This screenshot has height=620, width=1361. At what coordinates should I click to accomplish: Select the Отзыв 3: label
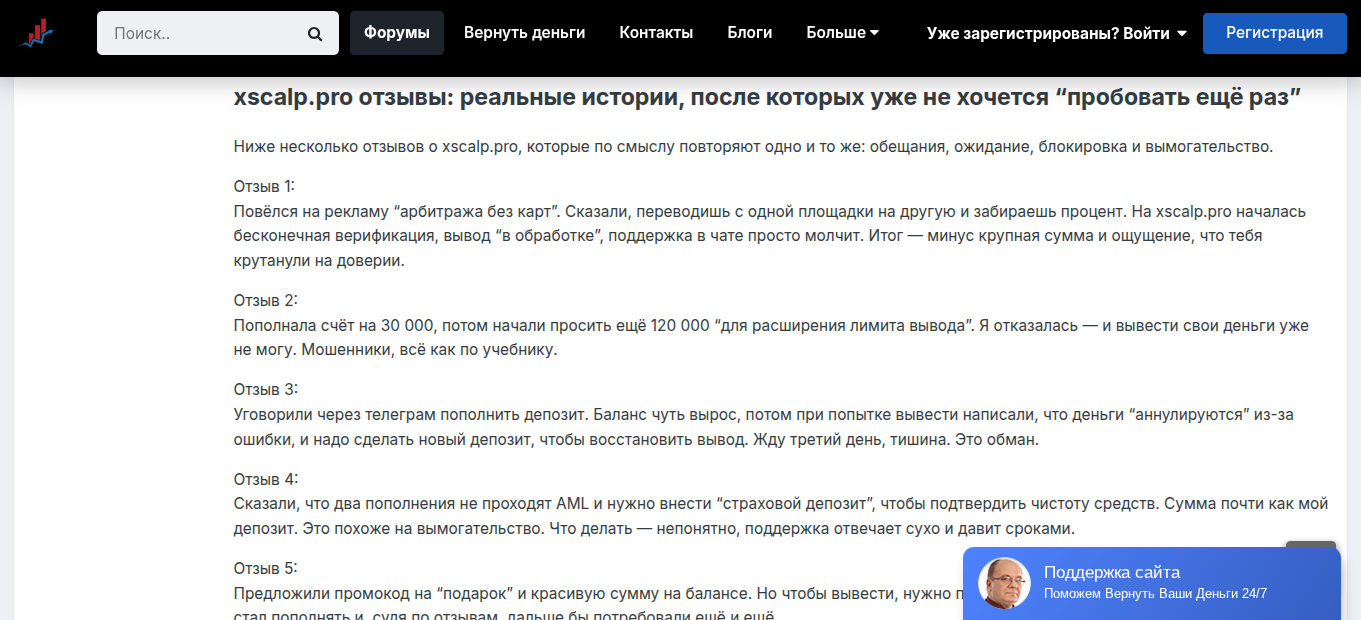(266, 389)
